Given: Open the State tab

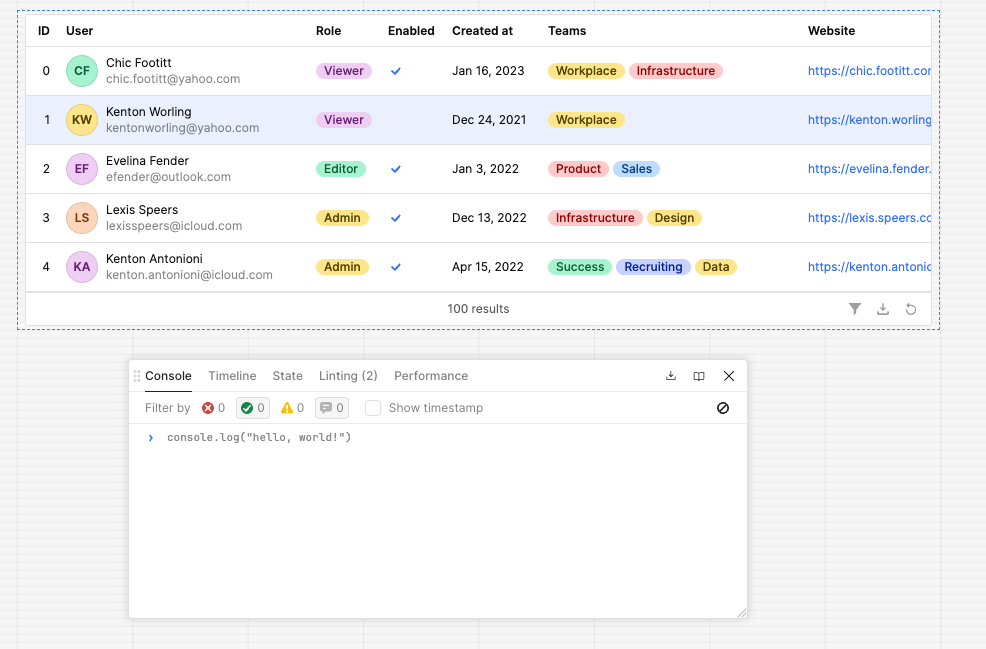Looking at the screenshot, I should 287,376.
